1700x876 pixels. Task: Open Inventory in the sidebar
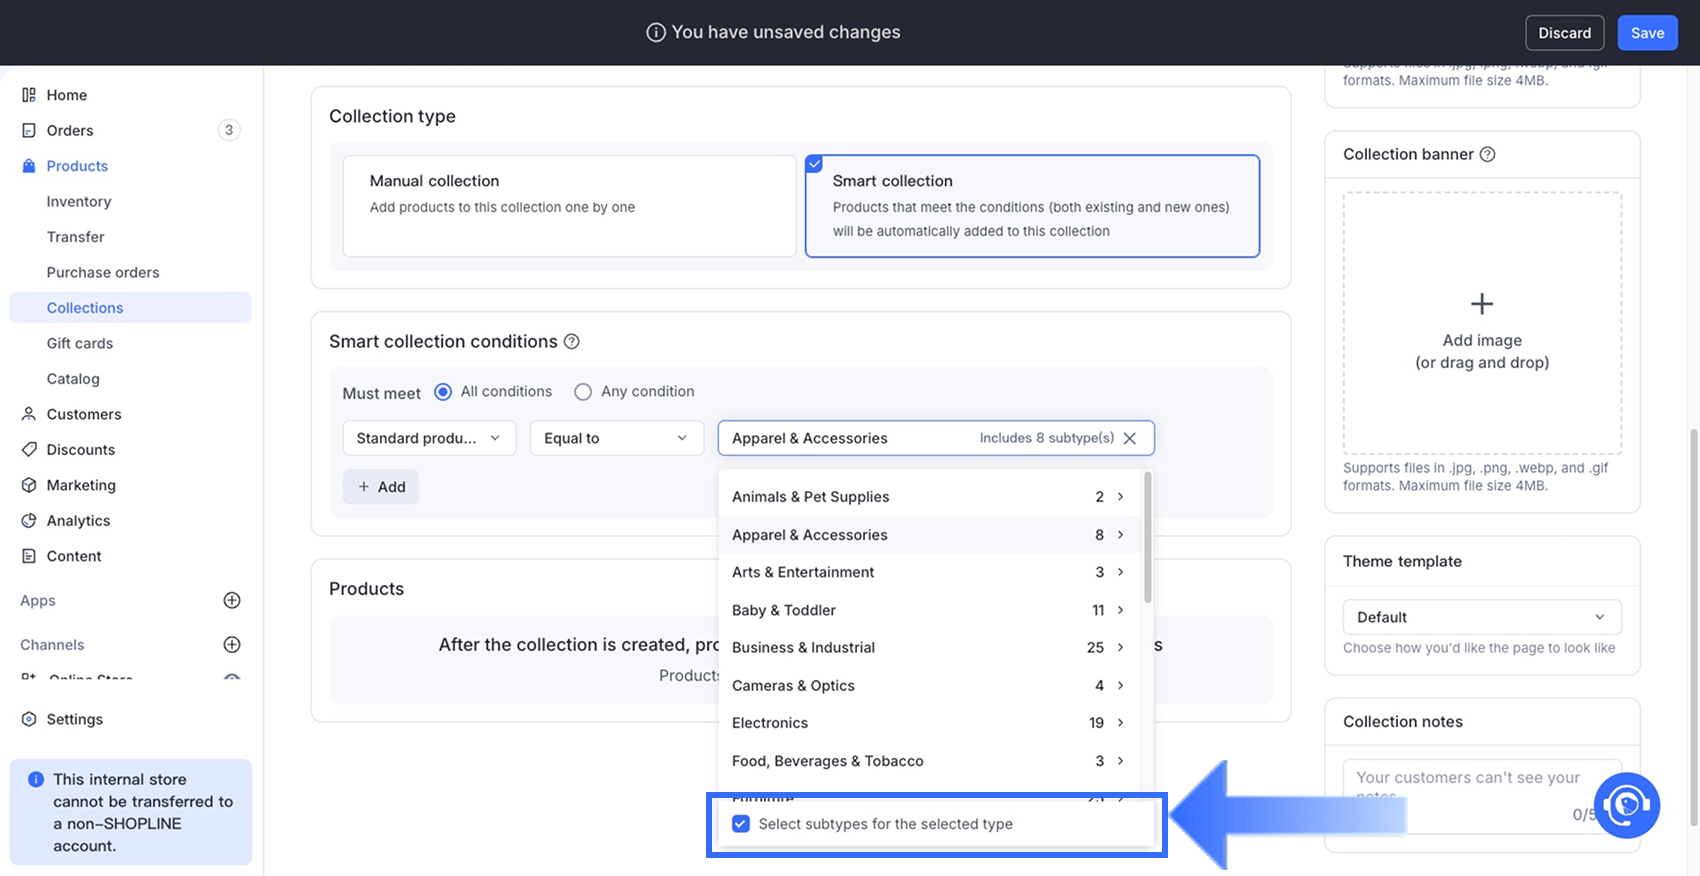coord(79,202)
